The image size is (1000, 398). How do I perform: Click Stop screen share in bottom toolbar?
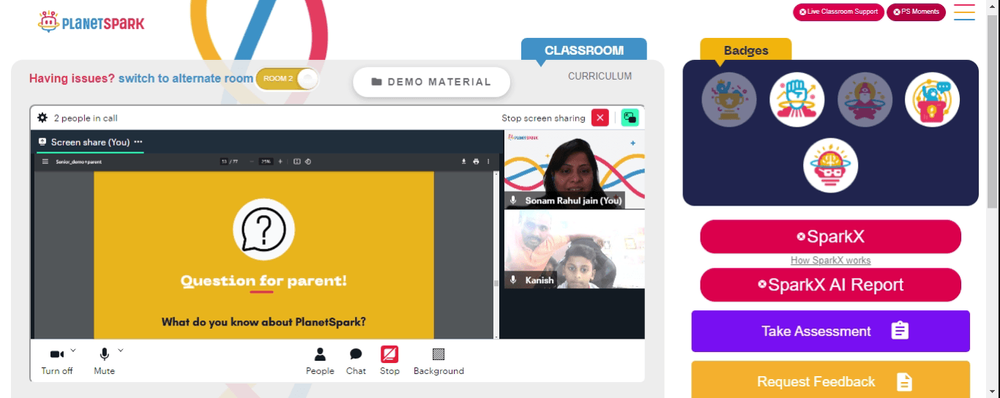390,361
